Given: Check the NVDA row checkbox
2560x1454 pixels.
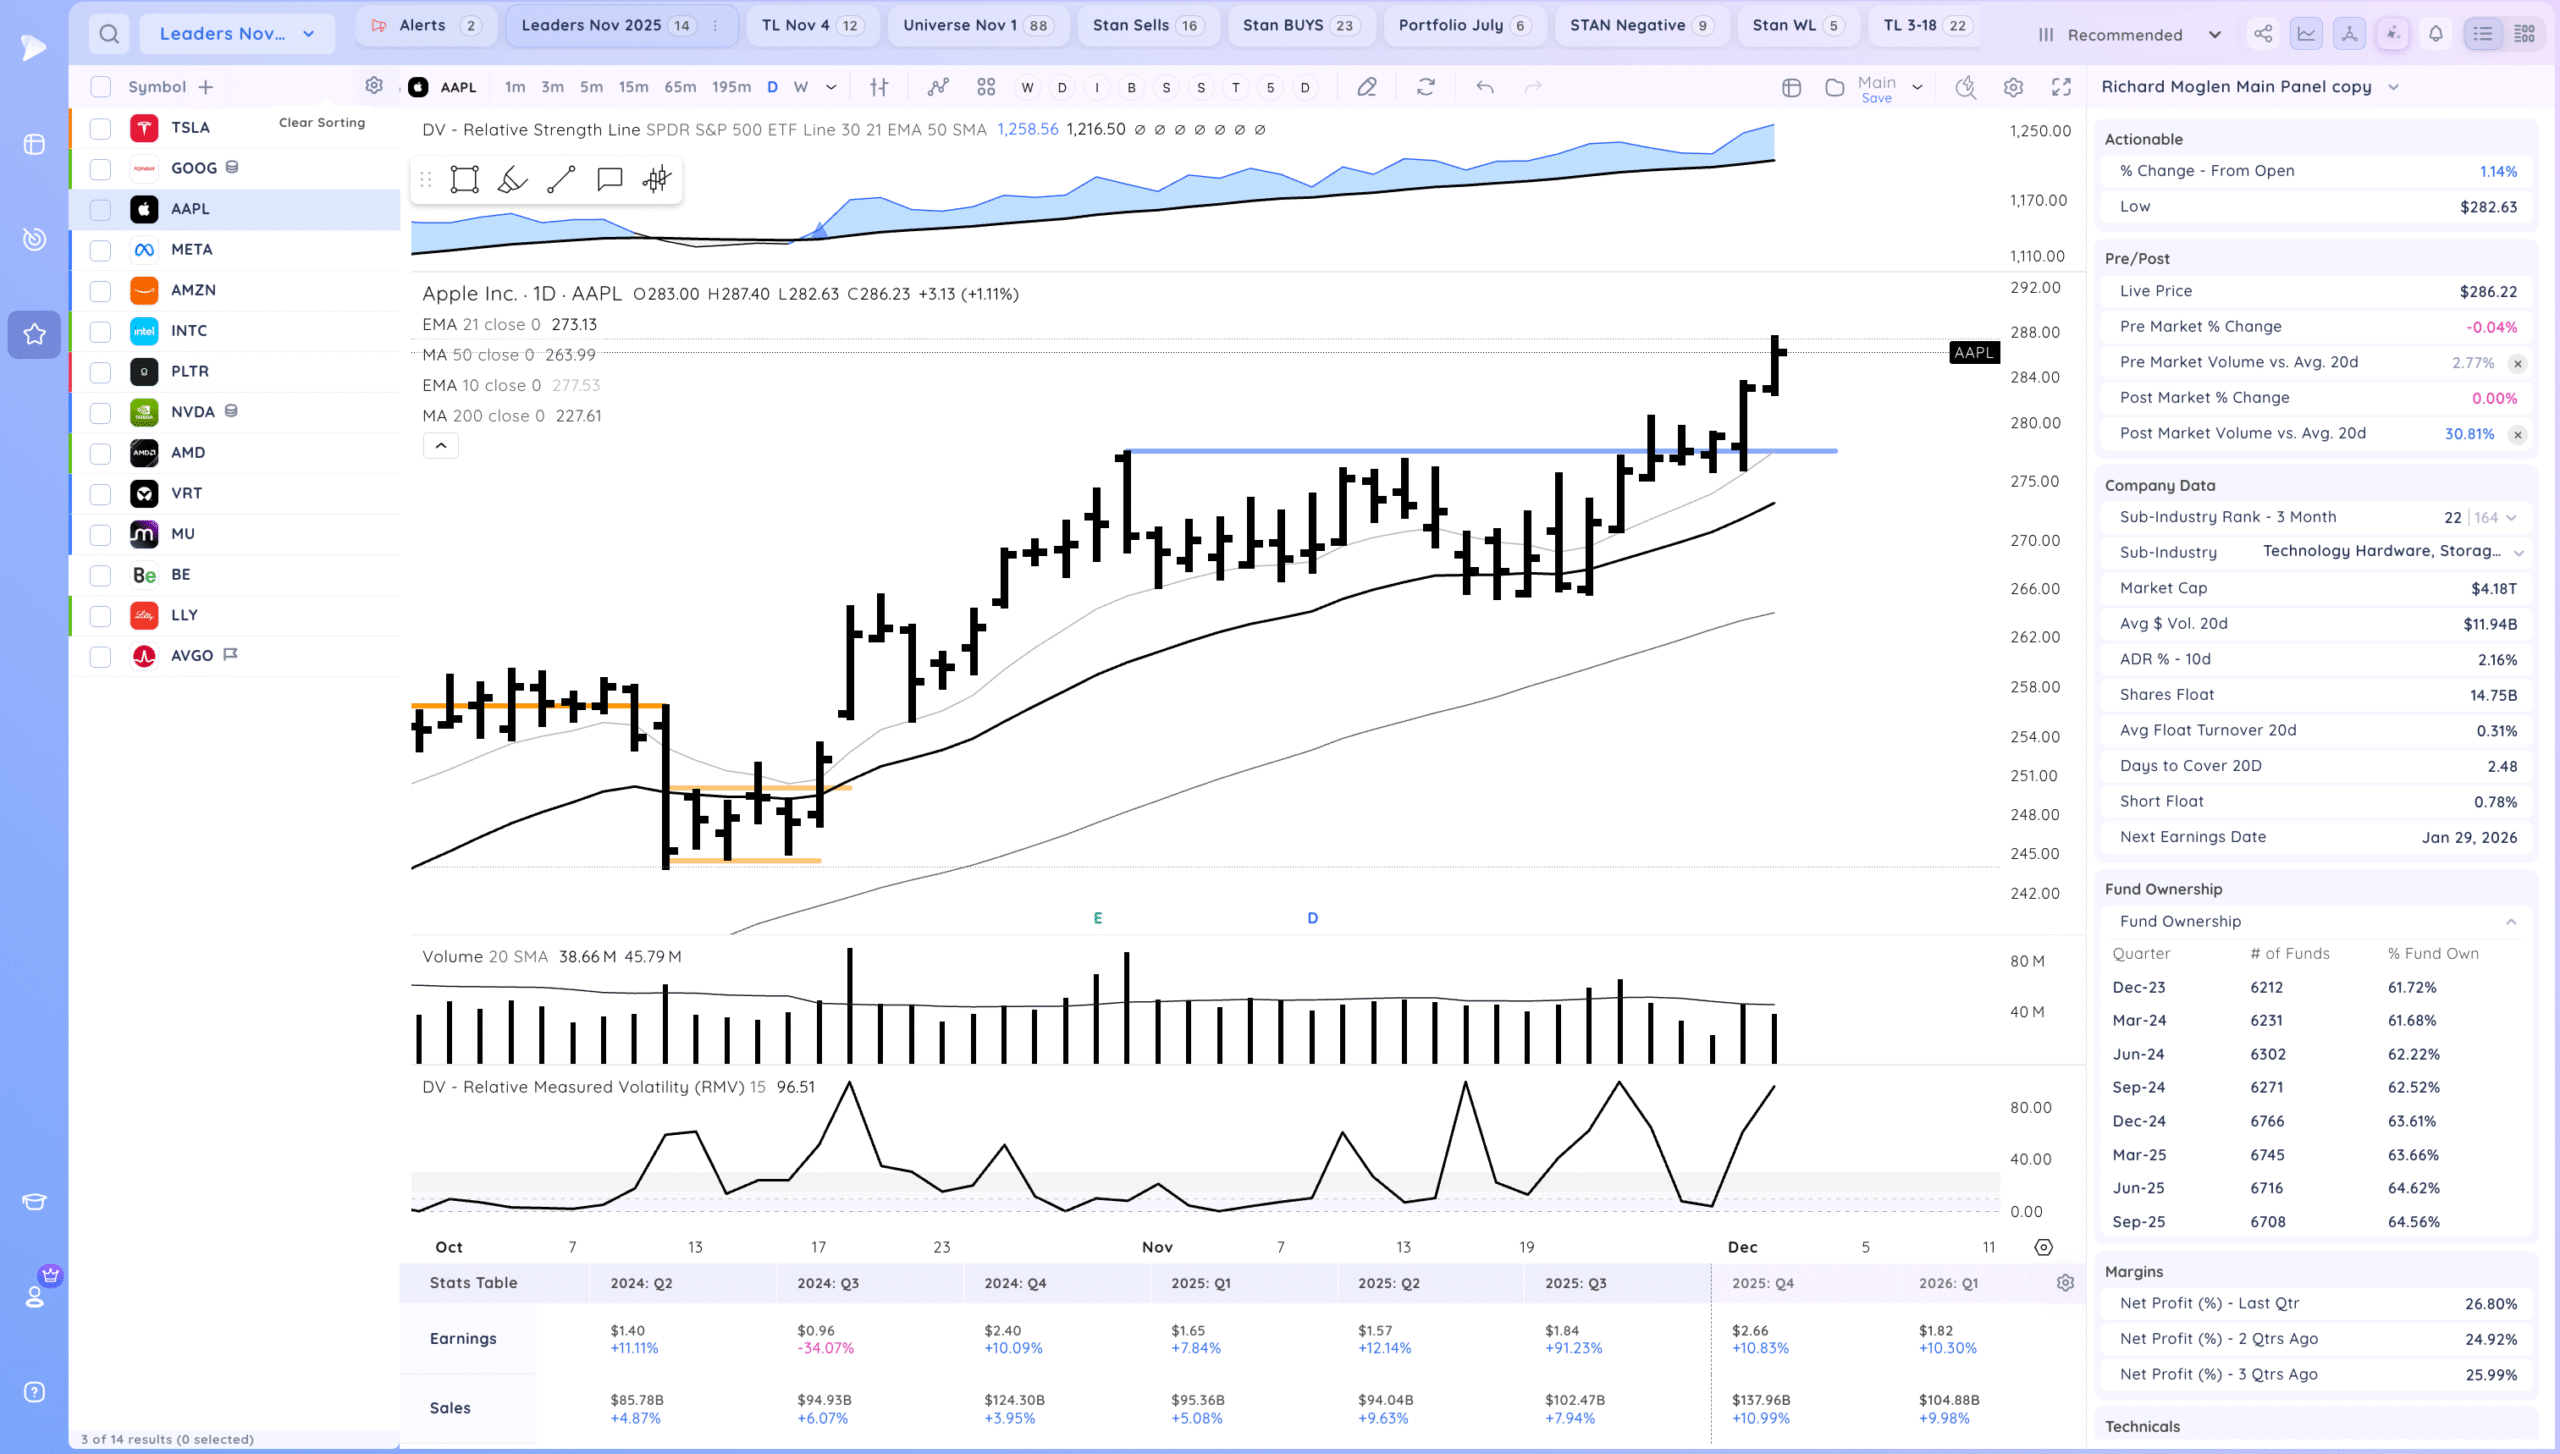Looking at the screenshot, I should tap(100, 412).
